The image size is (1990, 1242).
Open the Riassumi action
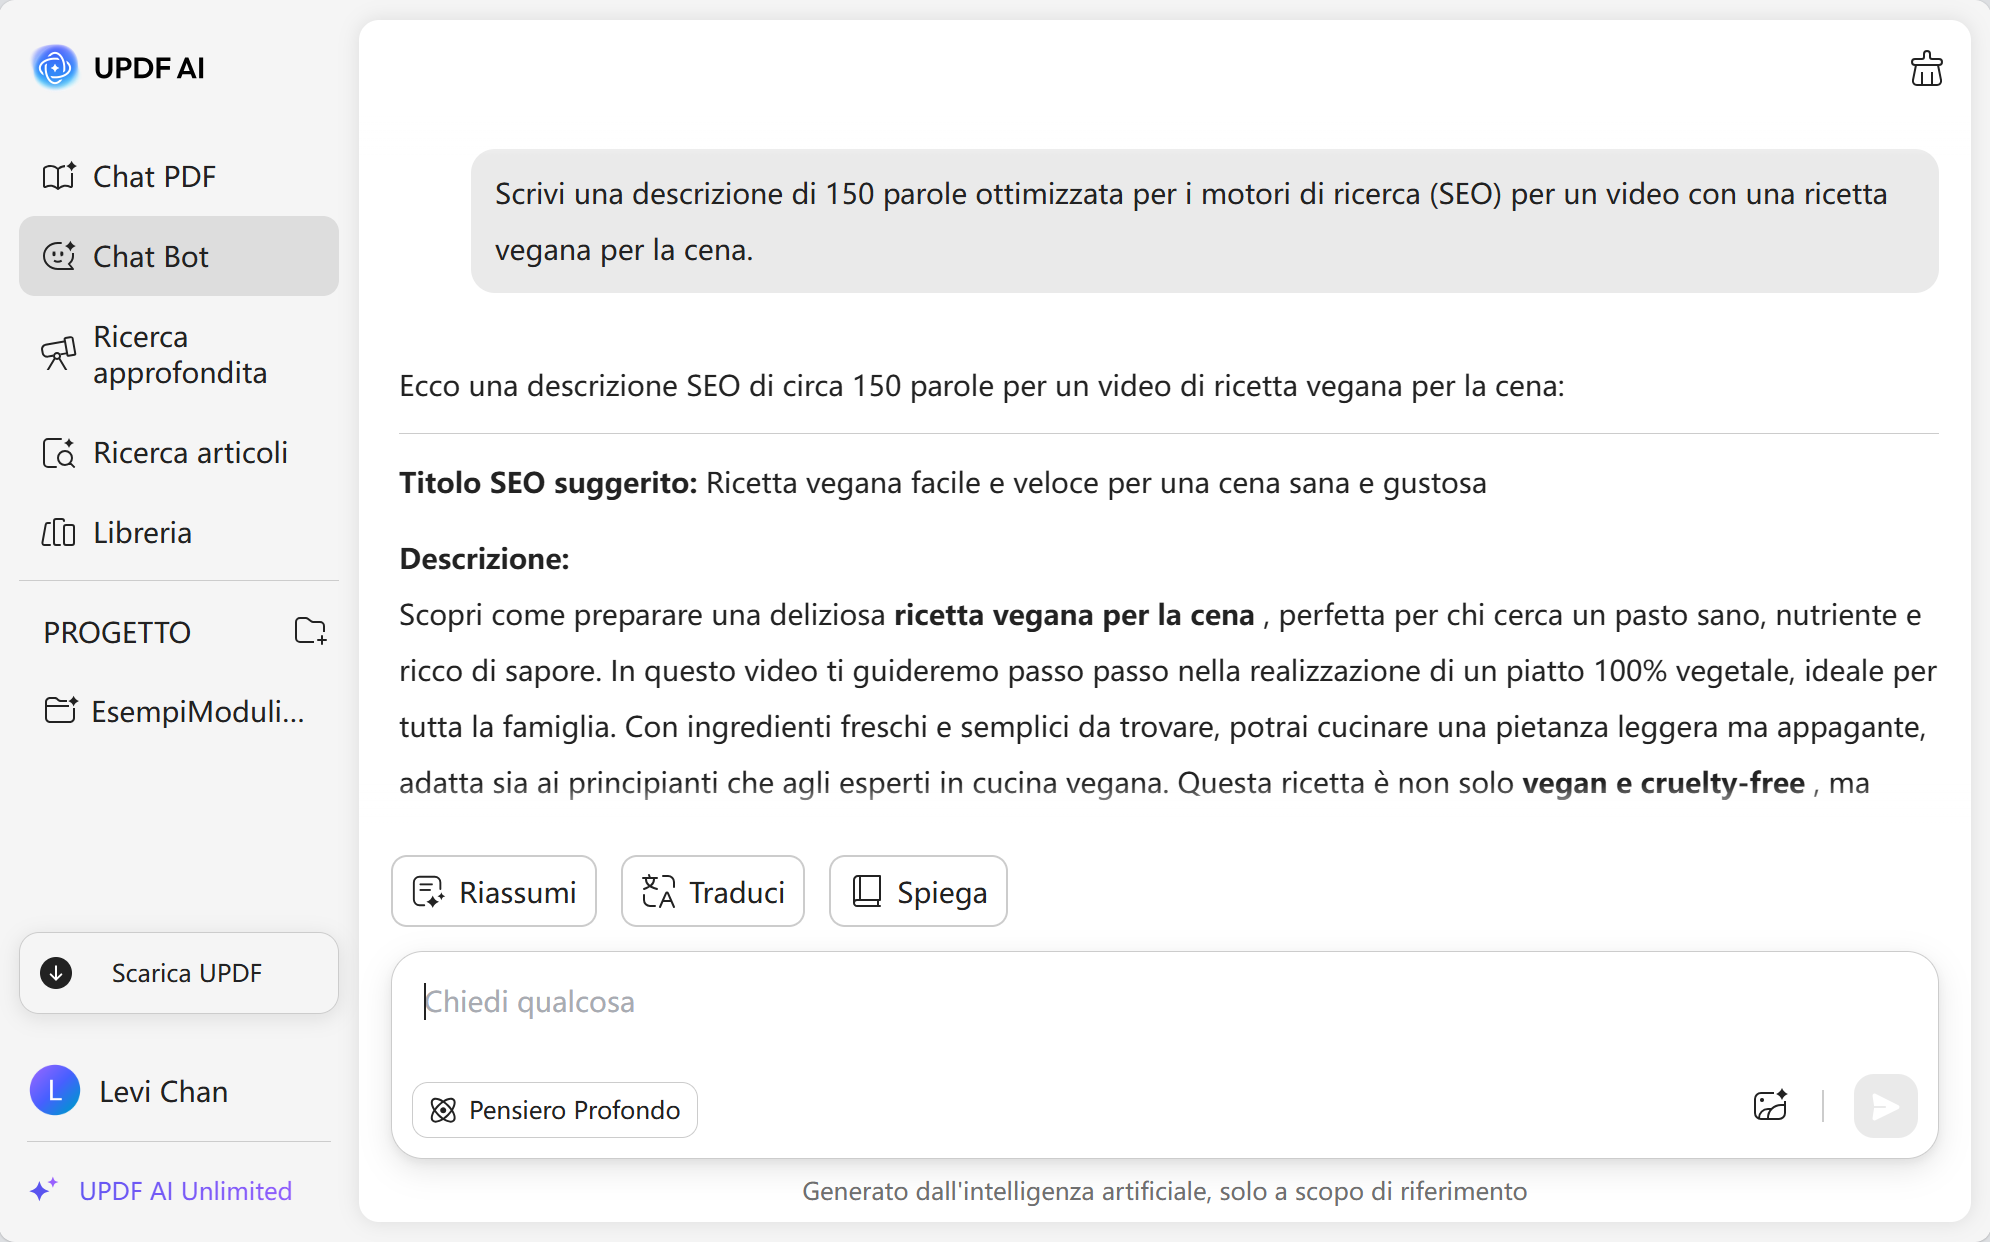(x=493, y=891)
